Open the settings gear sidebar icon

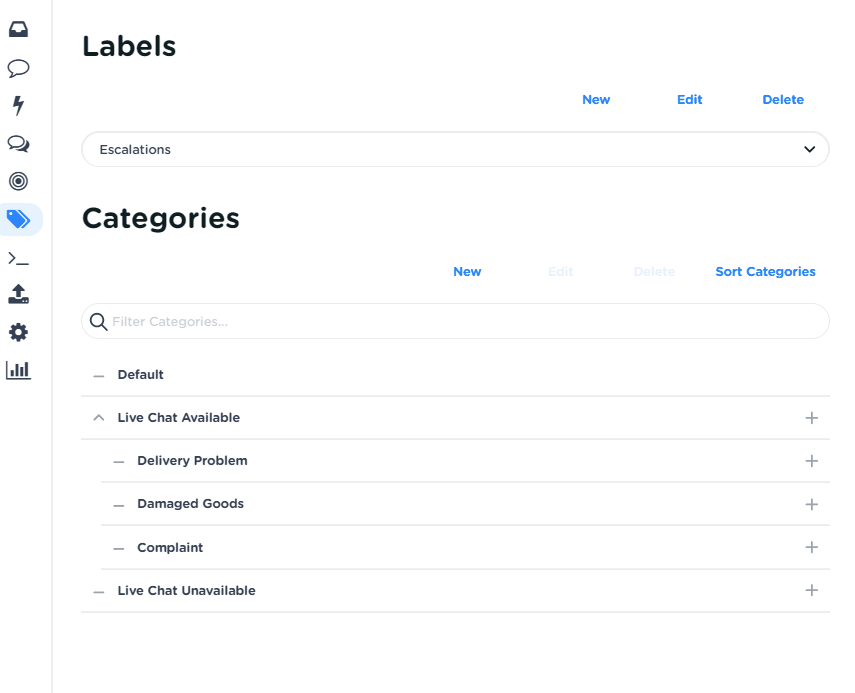tap(18, 332)
